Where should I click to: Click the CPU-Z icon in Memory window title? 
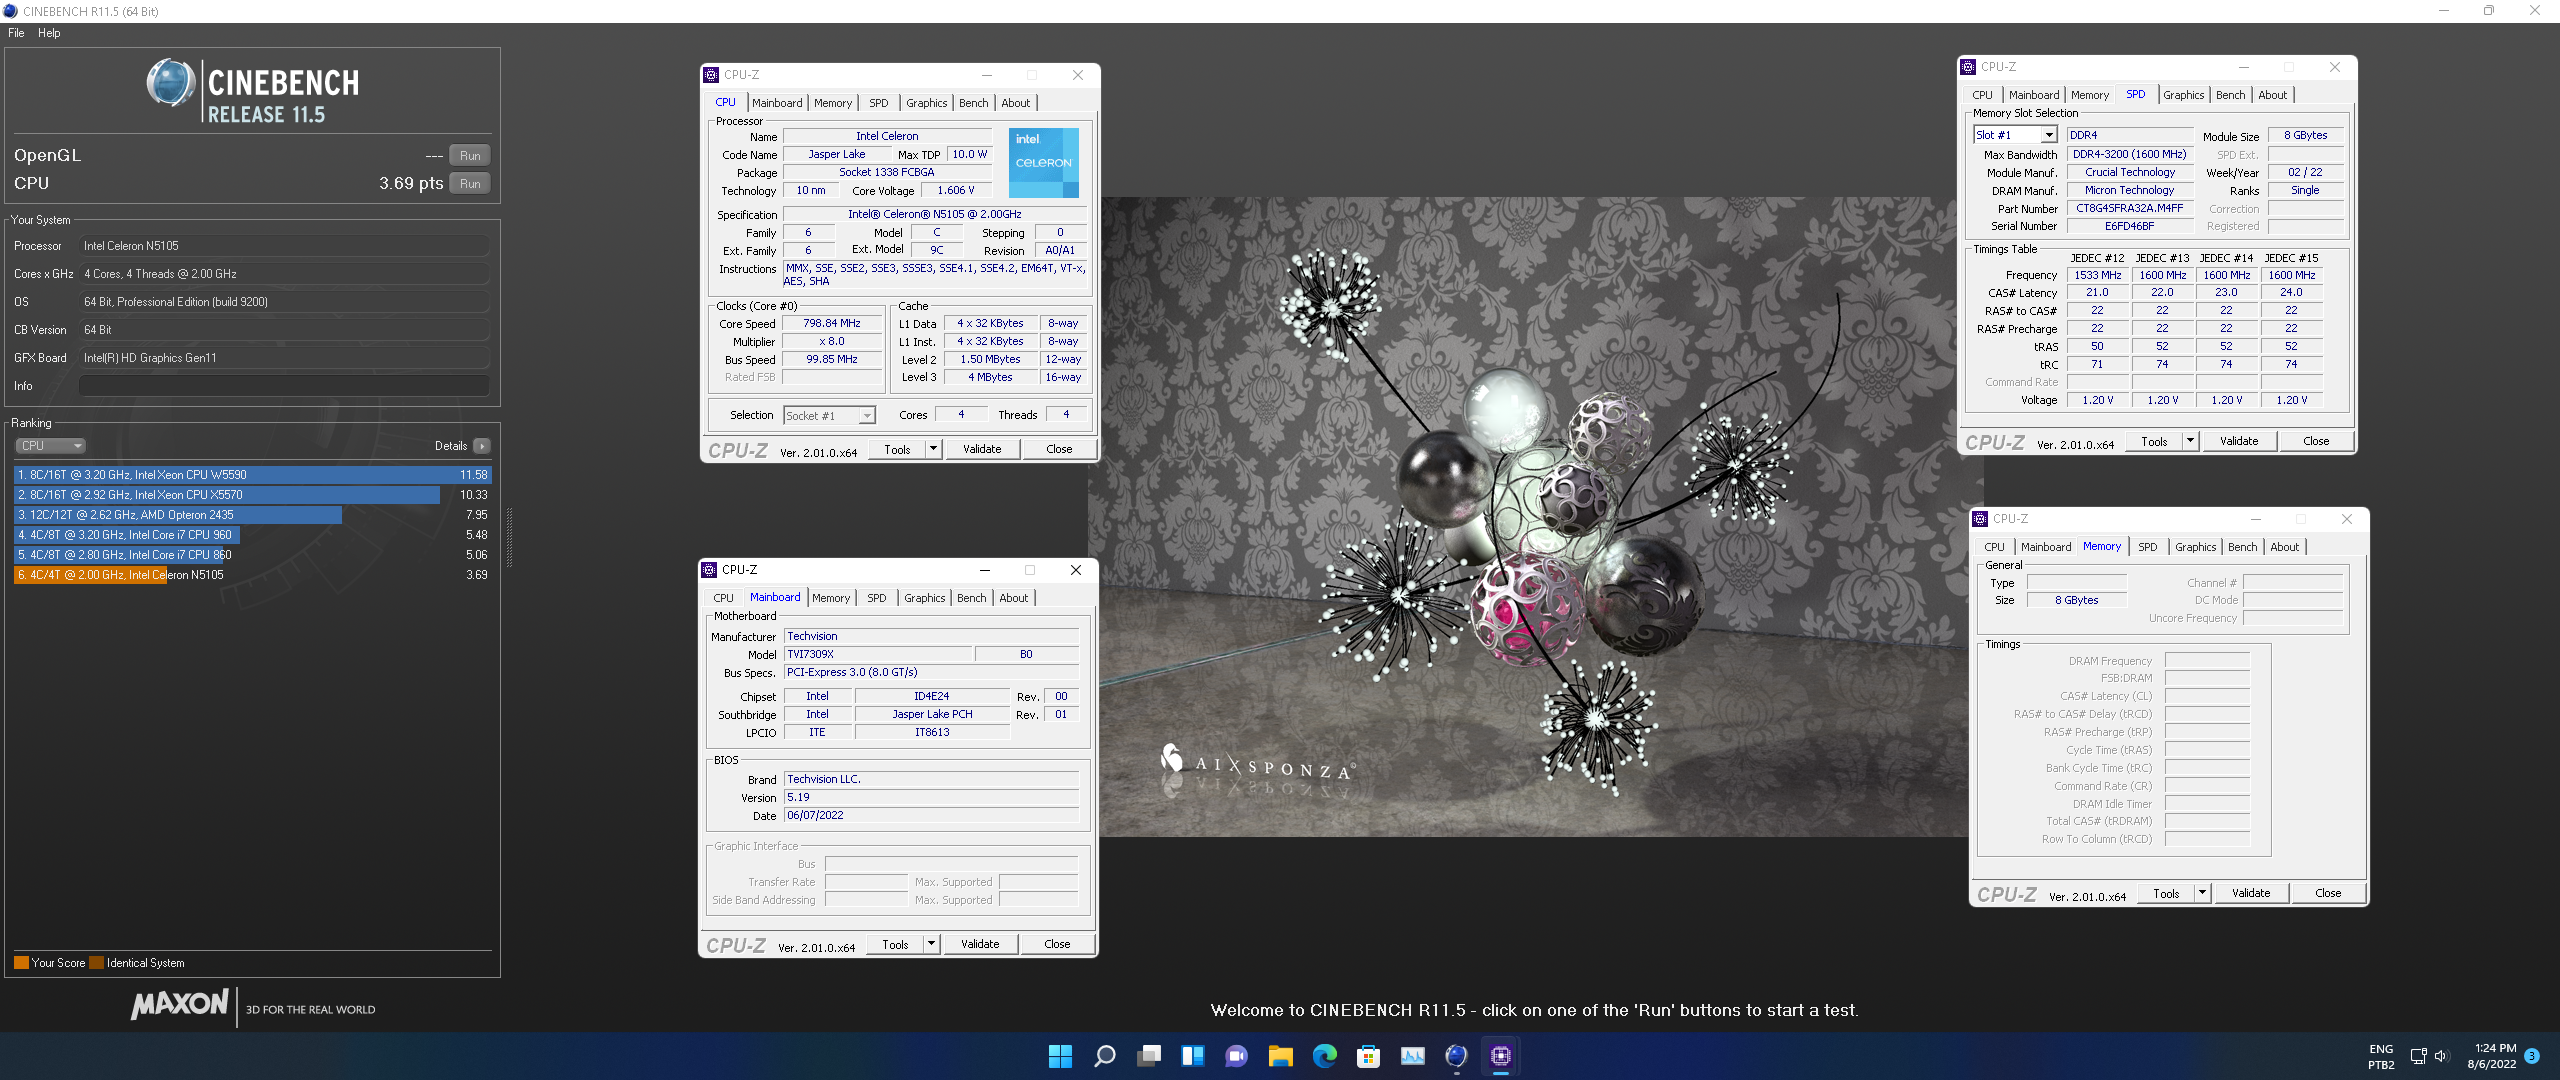click(1980, 519)
